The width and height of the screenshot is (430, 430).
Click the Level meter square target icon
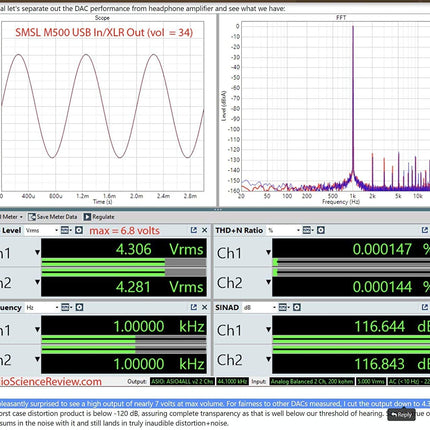pos(79,230)
